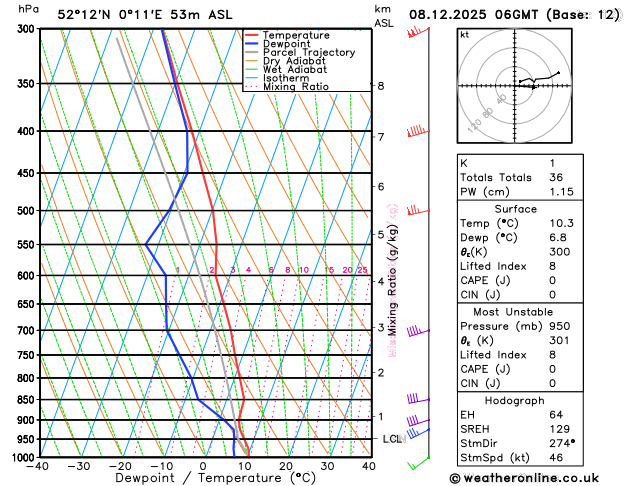Click the 'K' index row label
Viewport: 629px width, 486px height.
(464, 163)
